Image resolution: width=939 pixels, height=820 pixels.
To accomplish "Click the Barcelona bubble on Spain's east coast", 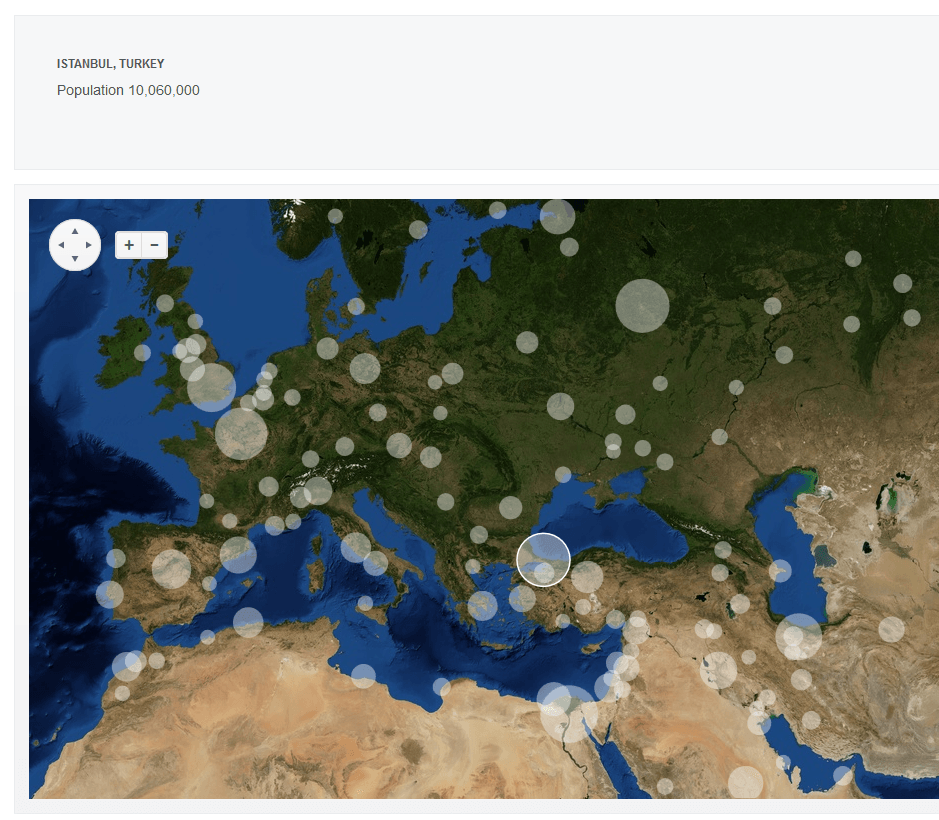I will pyautogui.click(x=238, y=555).
